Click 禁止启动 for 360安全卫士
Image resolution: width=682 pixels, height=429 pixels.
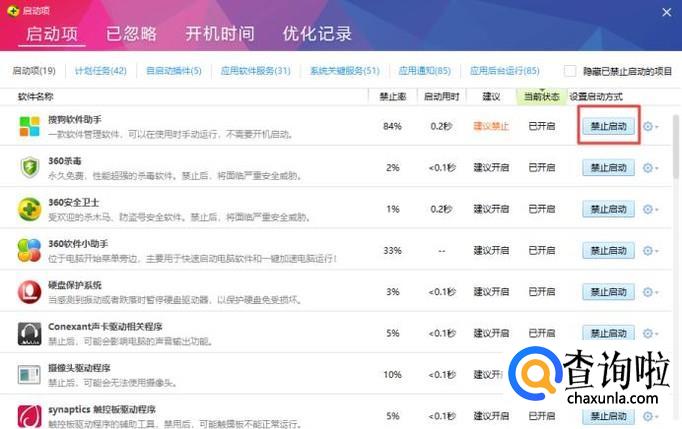click(608, 209)
